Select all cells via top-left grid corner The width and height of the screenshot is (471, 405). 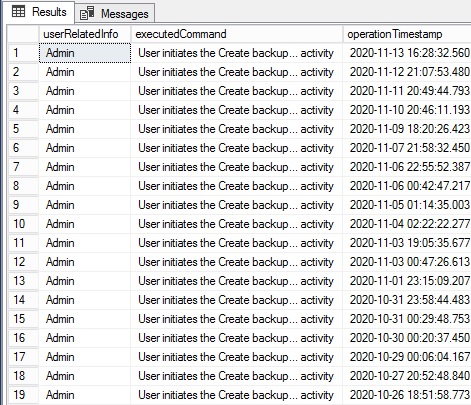[x=23, y=34]
